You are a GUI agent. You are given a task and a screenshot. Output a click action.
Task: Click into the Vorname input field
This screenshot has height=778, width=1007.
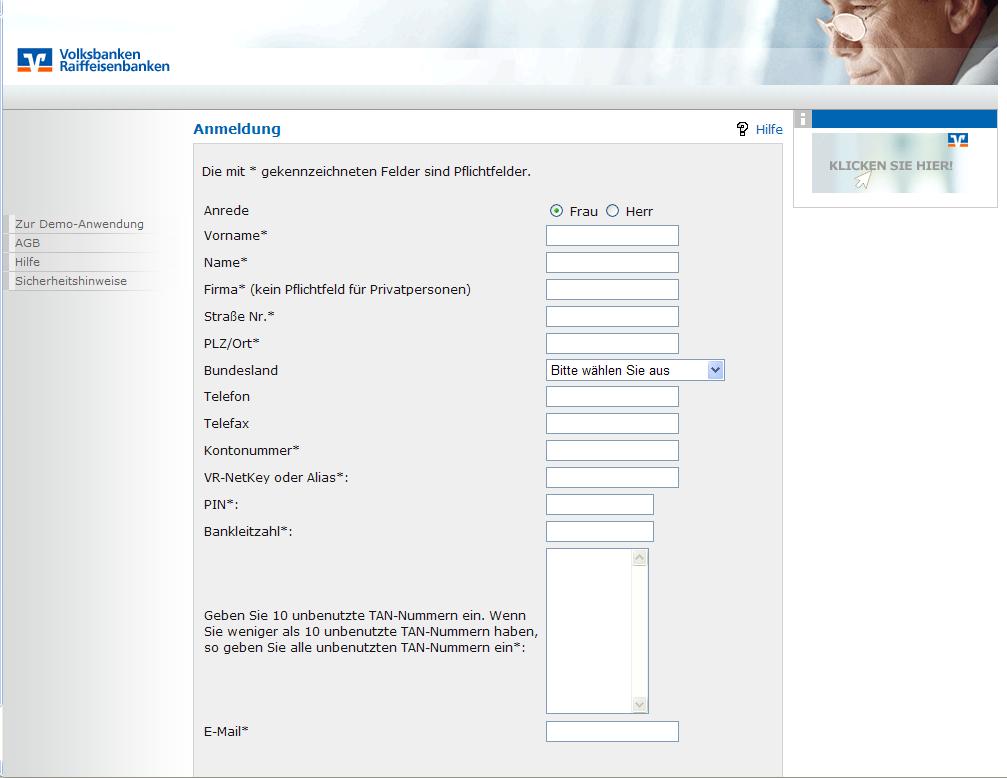click(612, 236)
